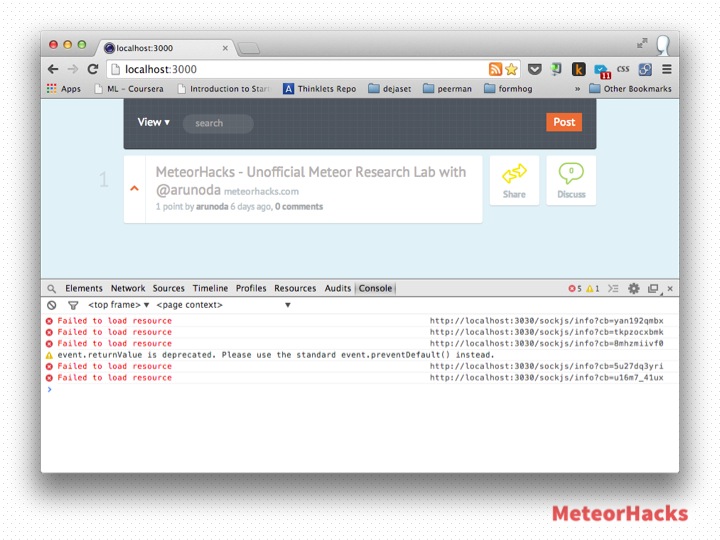This screenshot has width=720, height=540.
Task: Switch to the Elements tab
Action: point(84,288)
